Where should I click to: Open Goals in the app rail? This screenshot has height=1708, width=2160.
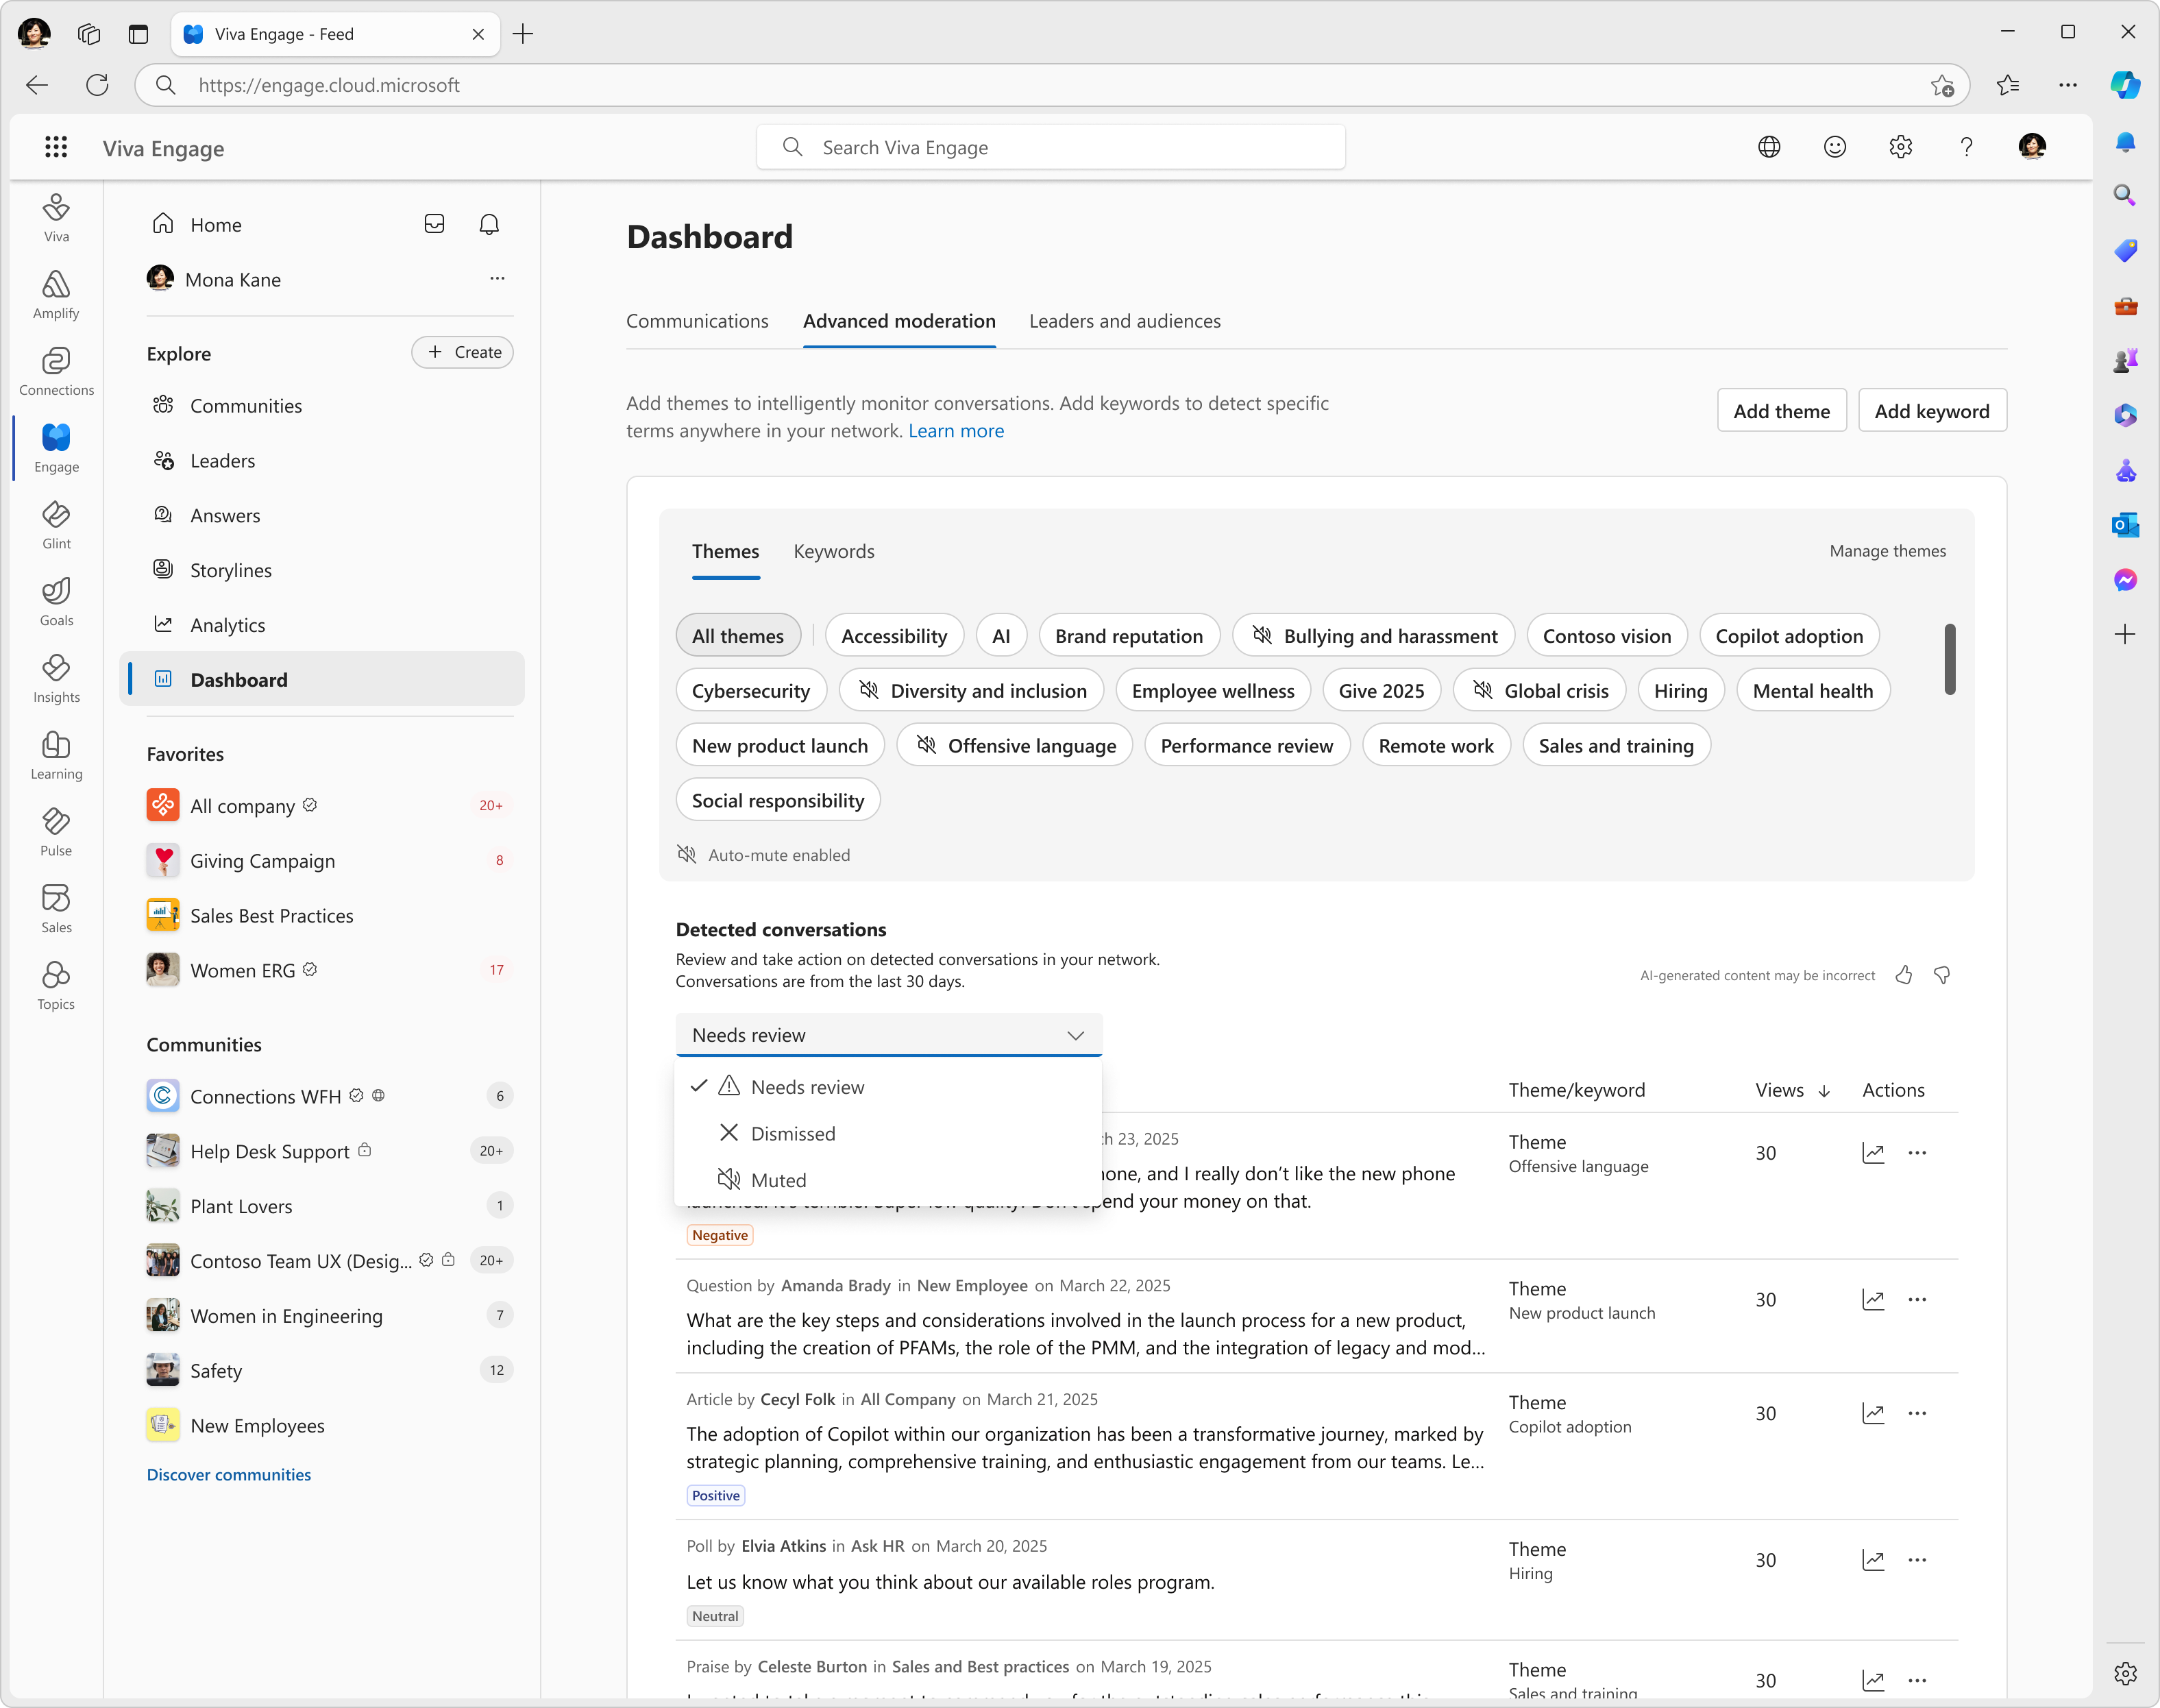point(56,602)
